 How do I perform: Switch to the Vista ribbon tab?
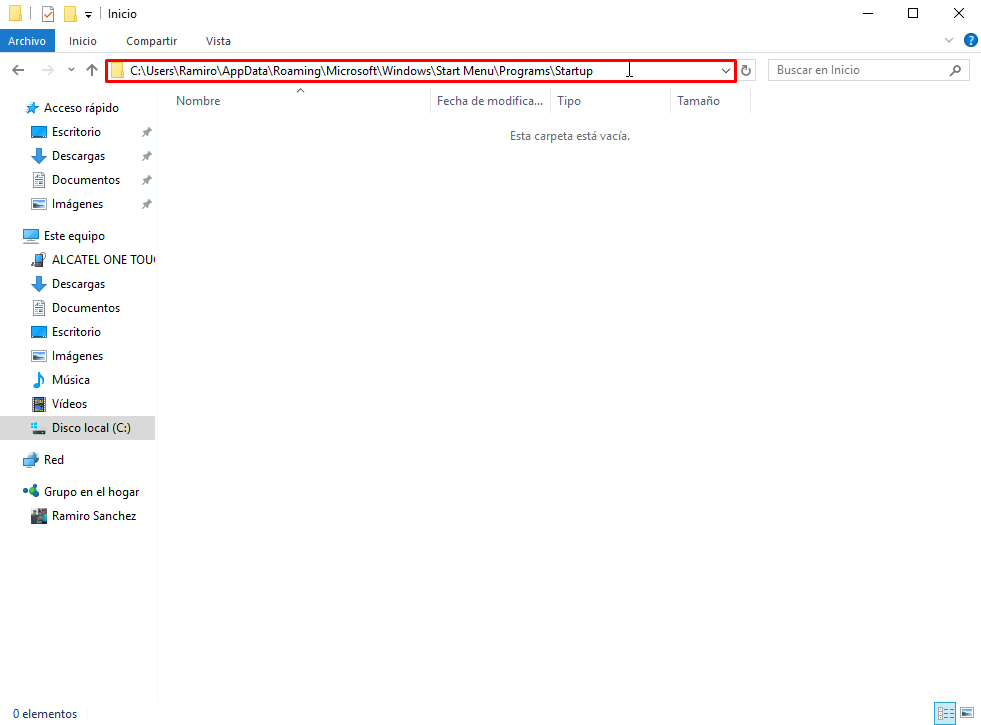coord(218,40)
